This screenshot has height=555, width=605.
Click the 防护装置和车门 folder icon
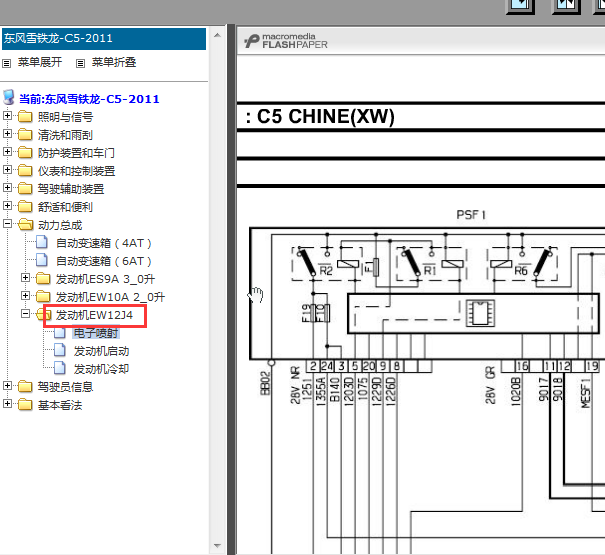coord(25,152)
